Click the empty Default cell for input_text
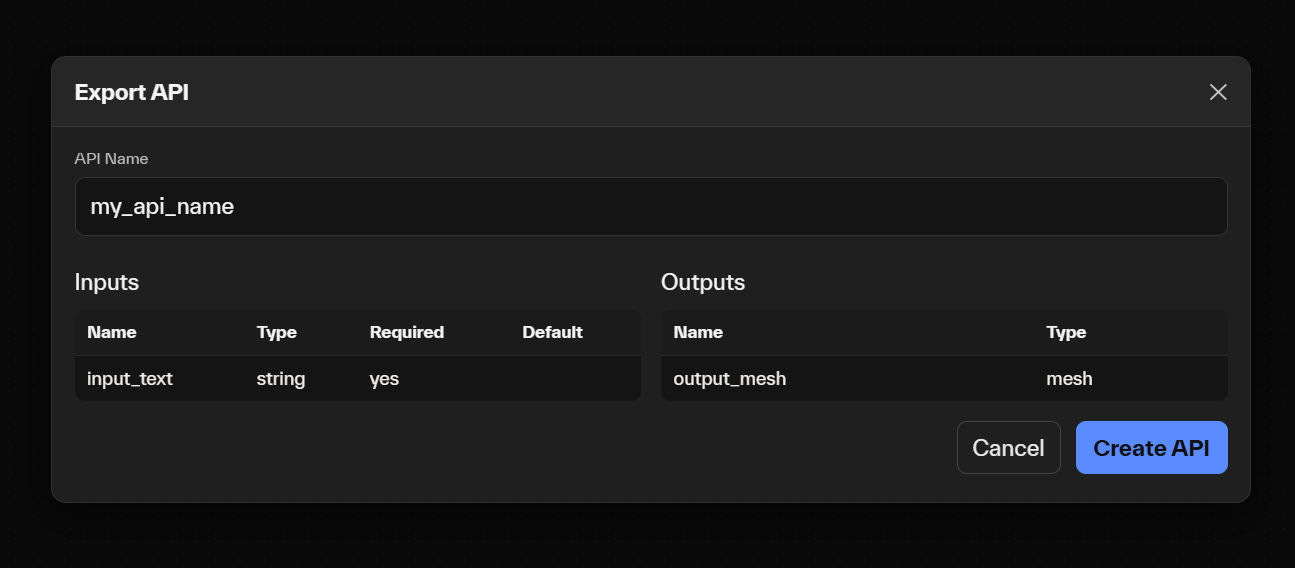Screen dimensions: 1295x568 pyautogui.click(x=575, y=379)
